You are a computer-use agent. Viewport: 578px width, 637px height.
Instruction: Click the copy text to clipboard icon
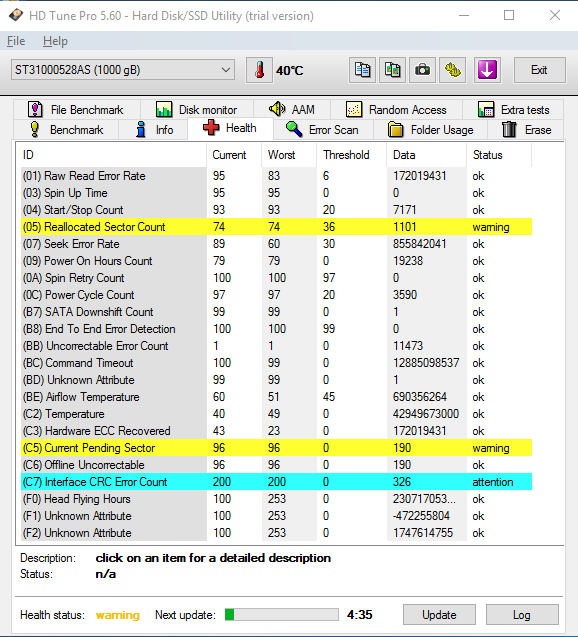(x=362, y=70)
